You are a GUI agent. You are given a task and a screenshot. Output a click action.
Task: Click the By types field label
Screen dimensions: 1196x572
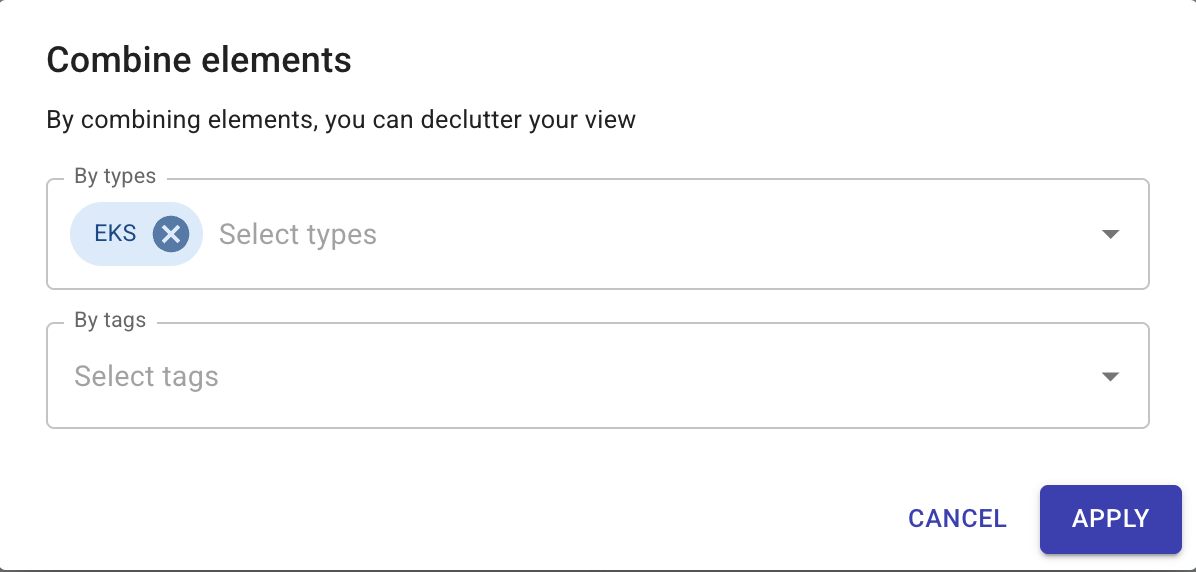pyautogui.click(x=115, y=177)
